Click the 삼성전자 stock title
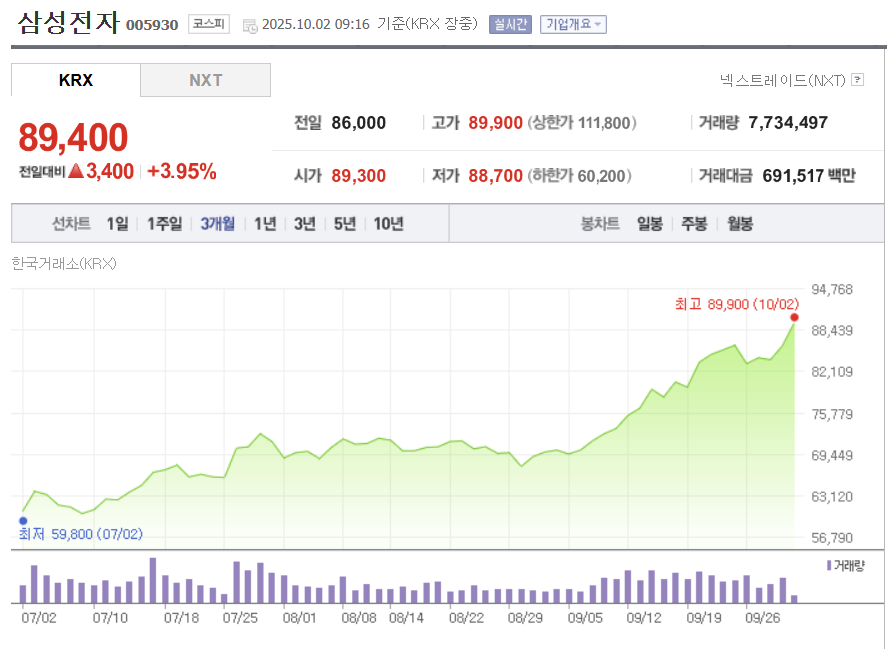The width and height of the screenshot is (887, 649). point(68,23)
